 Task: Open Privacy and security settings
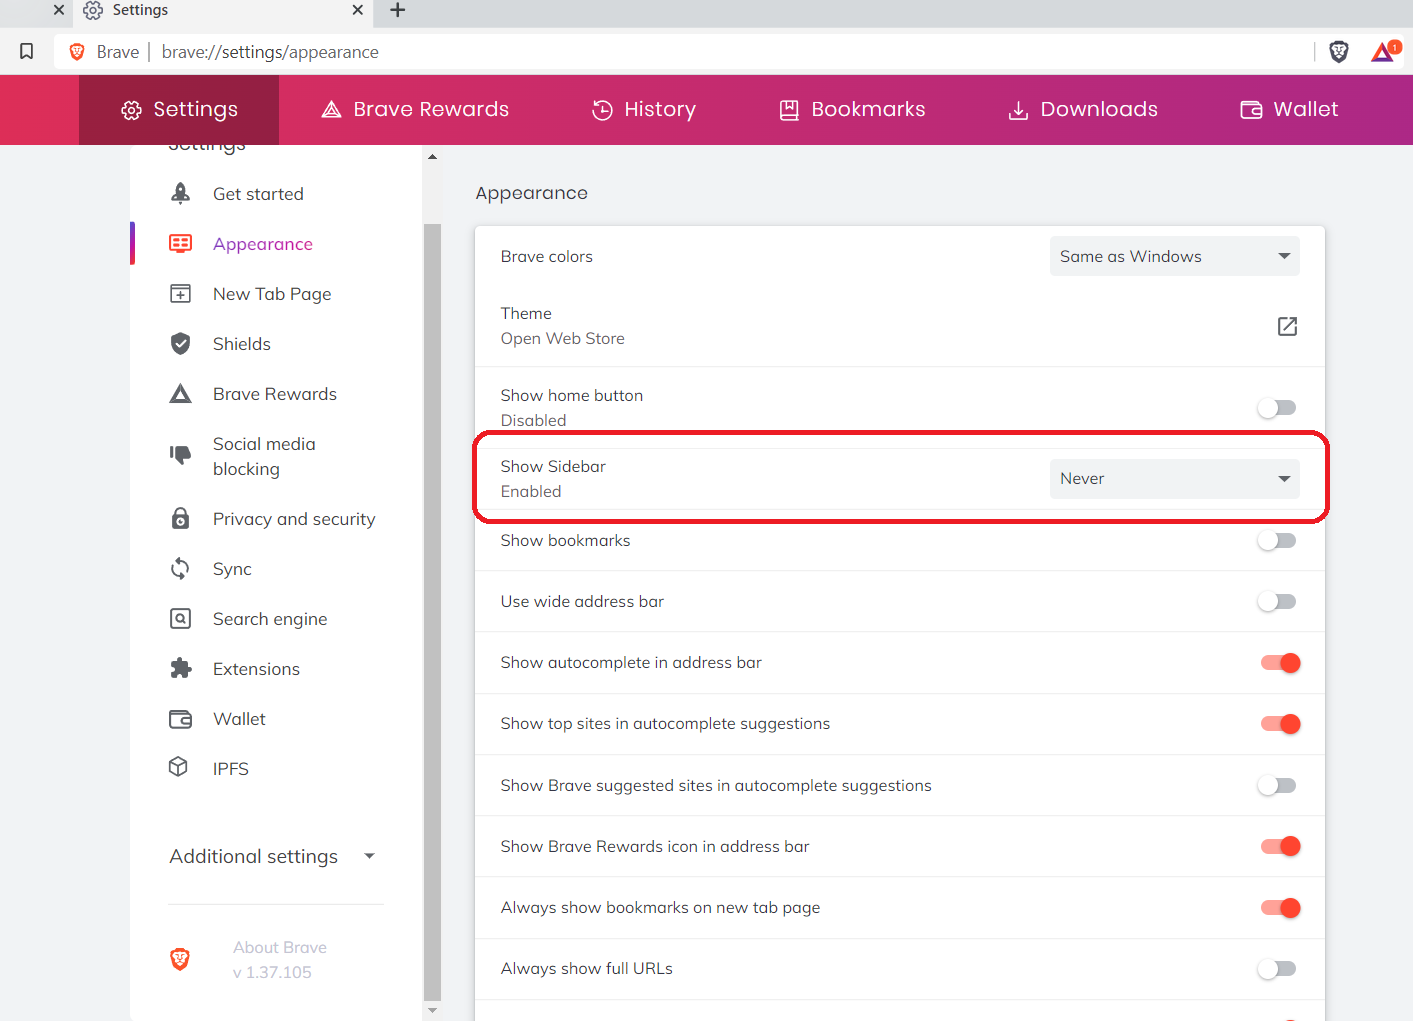pos(293,518)
